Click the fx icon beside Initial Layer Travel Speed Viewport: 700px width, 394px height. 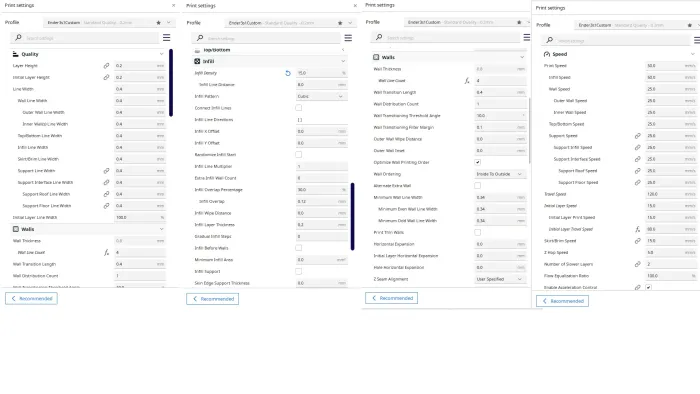click(x=638, y=229)
